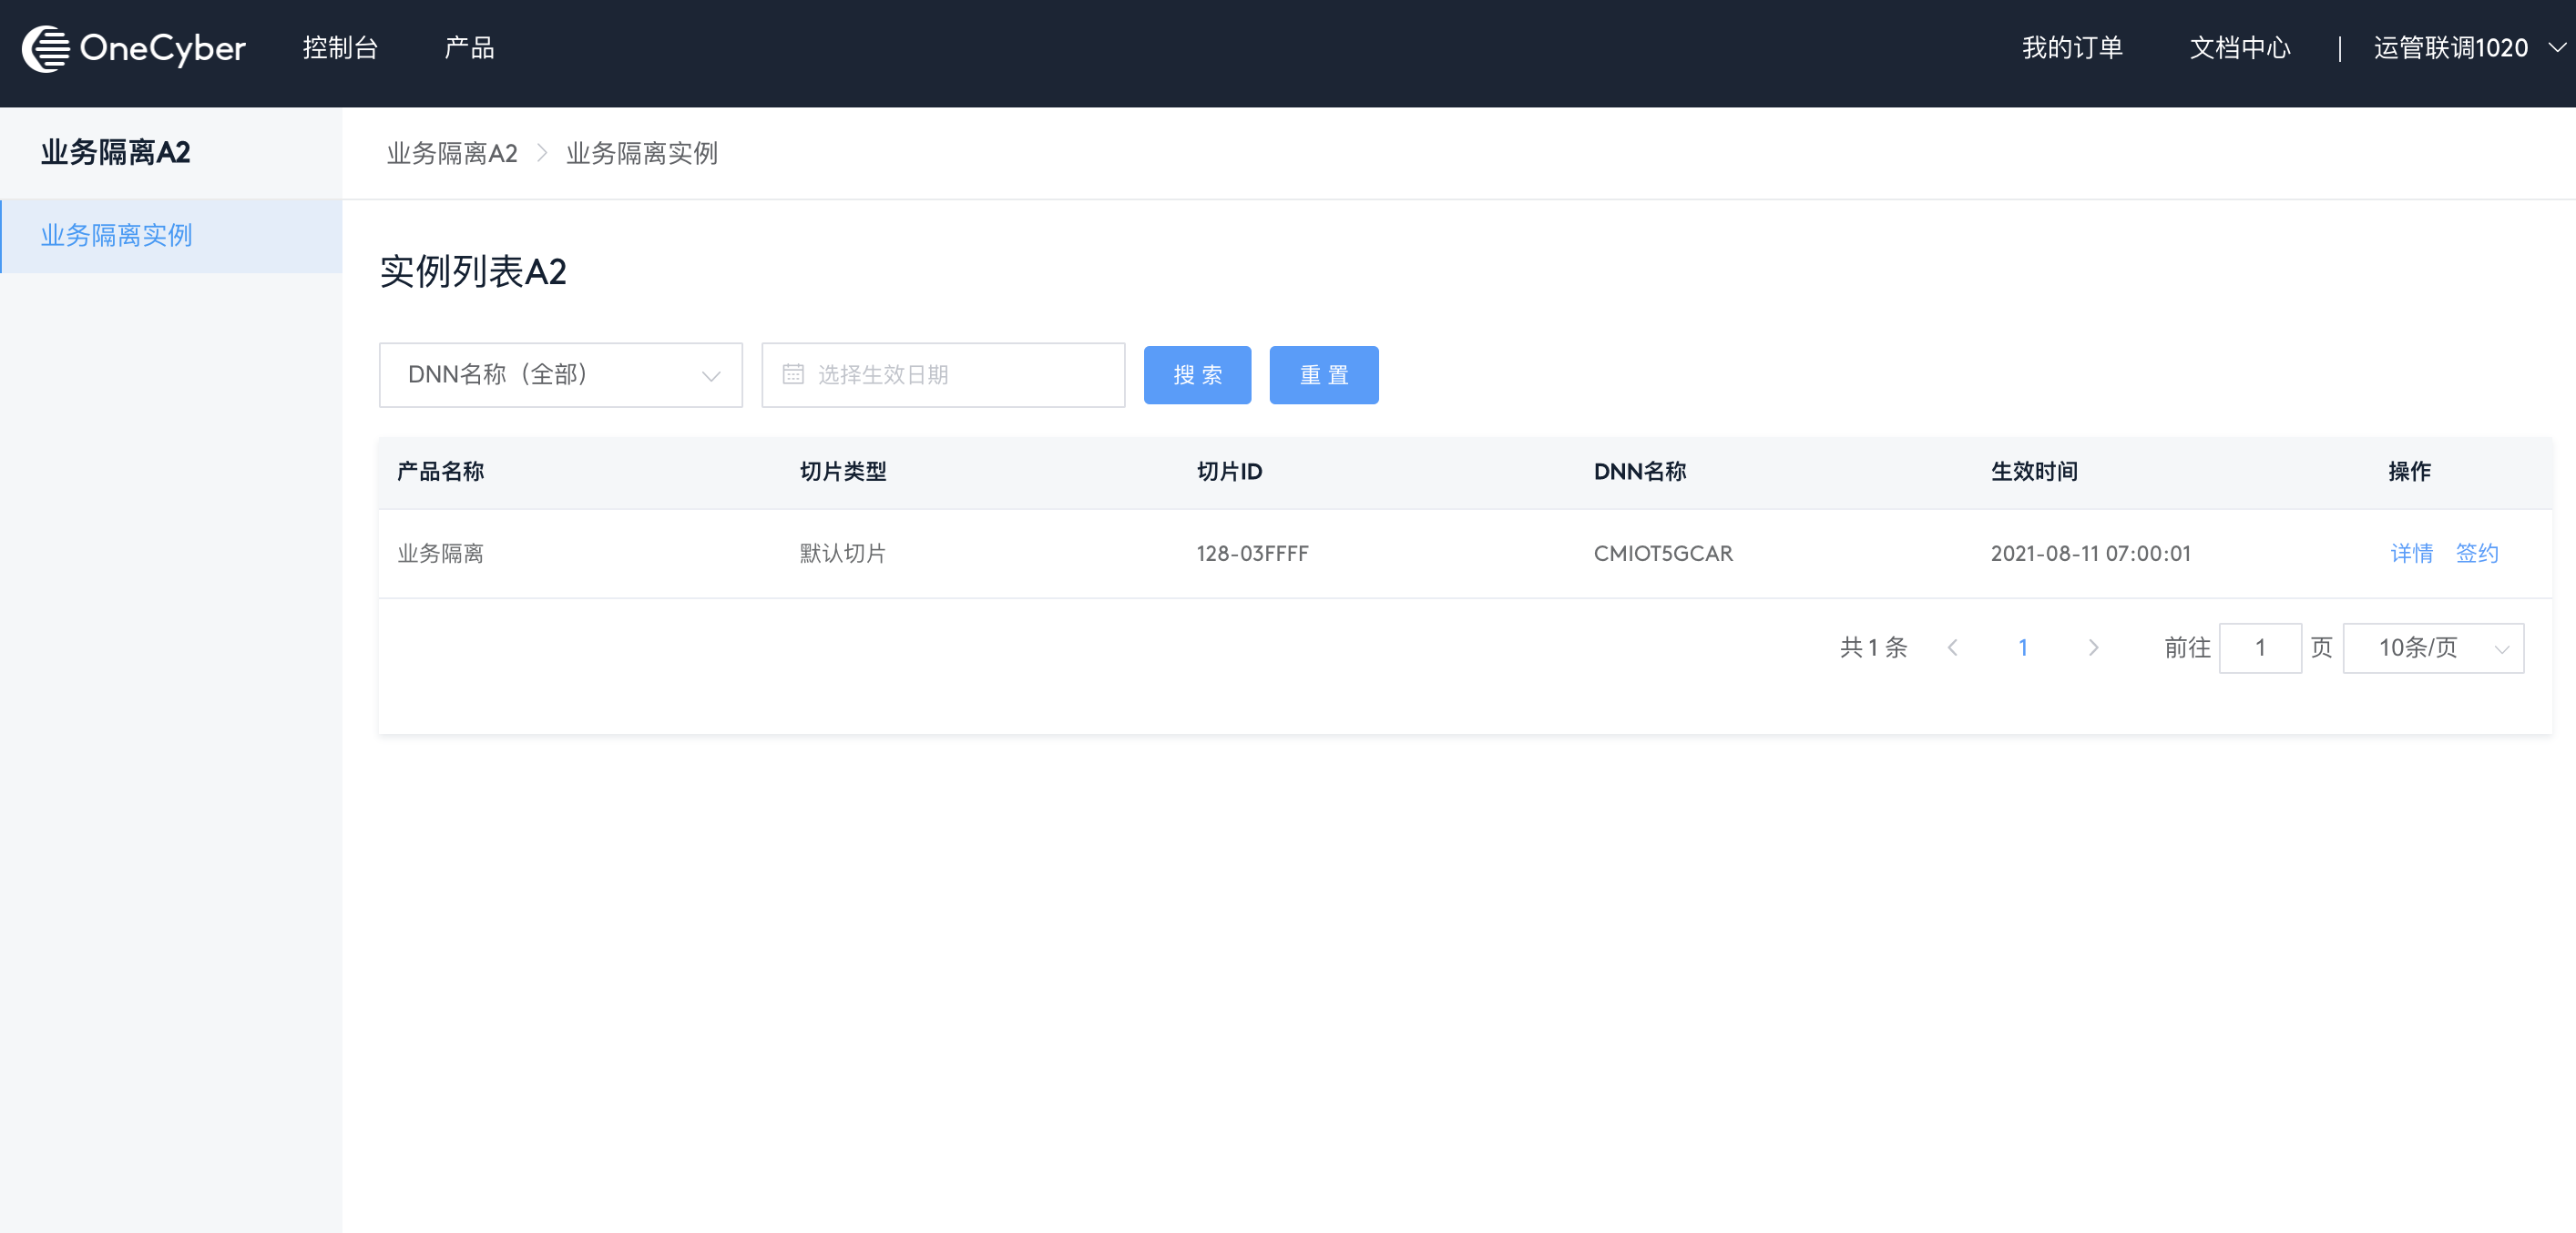Click the previous page arrow
2576x1233 pixels.
click(x=1952, y=648)
